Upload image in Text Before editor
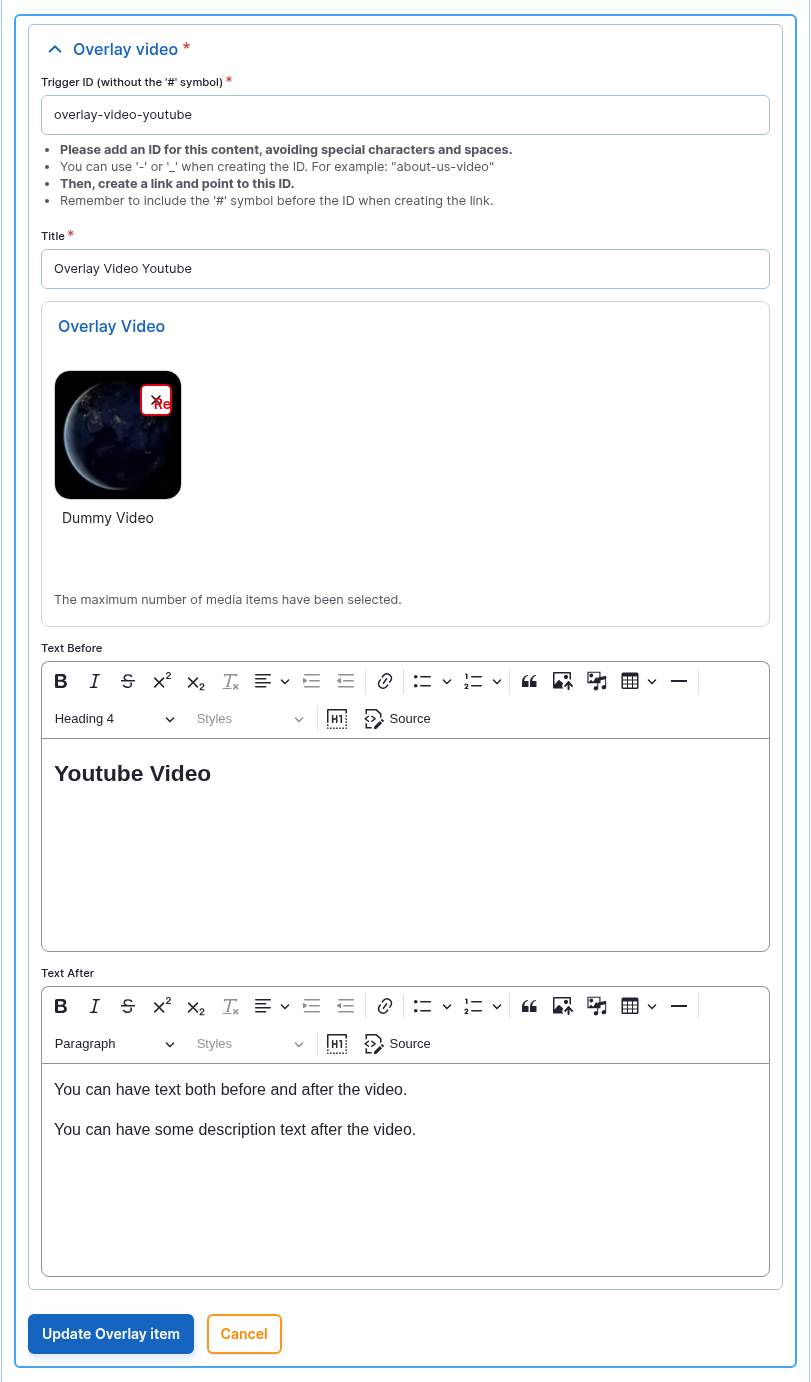 click(x=563, y=681)
